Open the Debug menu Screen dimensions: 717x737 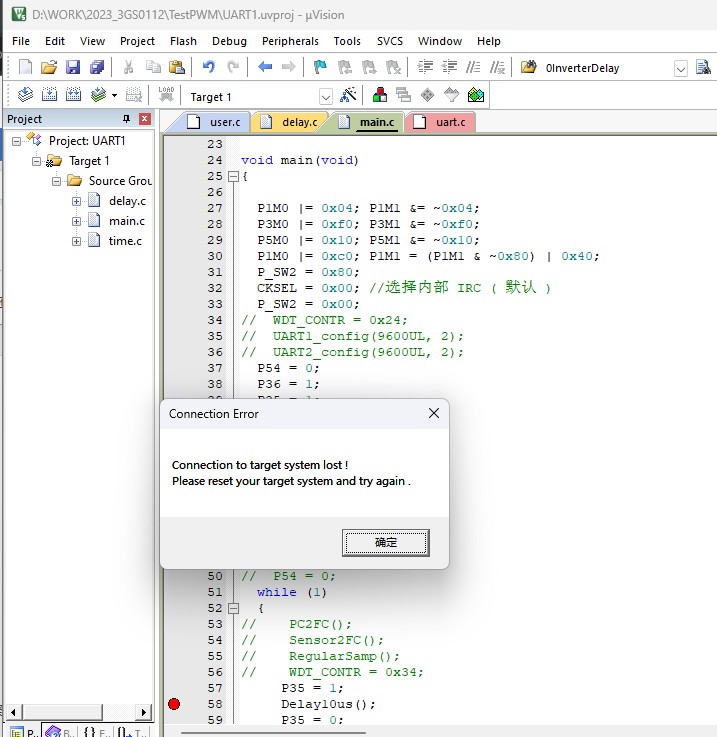229,41
